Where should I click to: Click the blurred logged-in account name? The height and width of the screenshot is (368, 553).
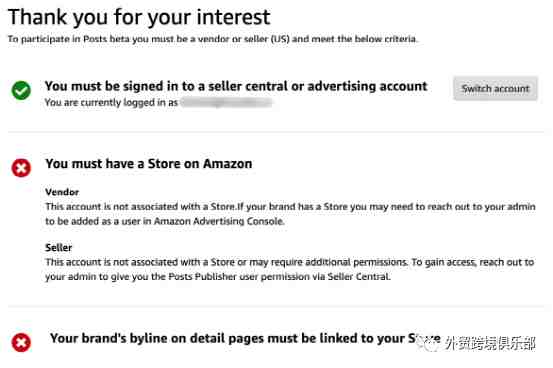(226, 102)
